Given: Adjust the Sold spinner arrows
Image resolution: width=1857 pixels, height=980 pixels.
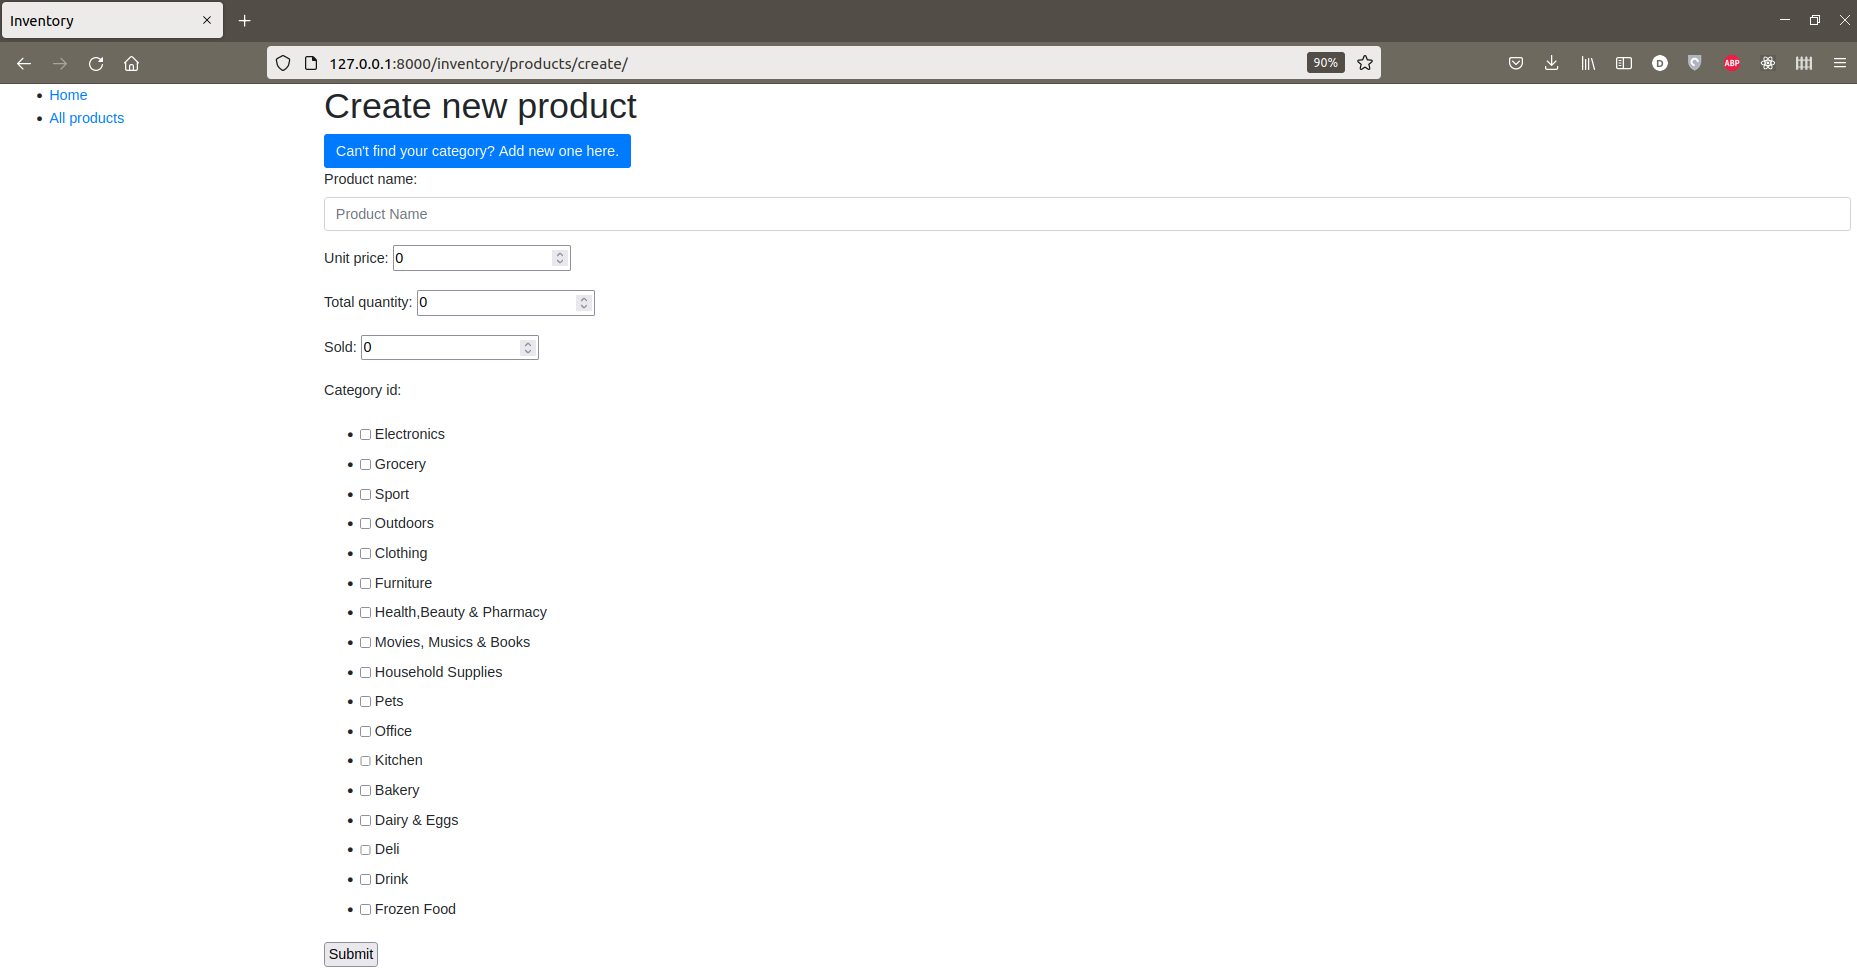Looking at the screenshot, I should click(x=528, y=347).
